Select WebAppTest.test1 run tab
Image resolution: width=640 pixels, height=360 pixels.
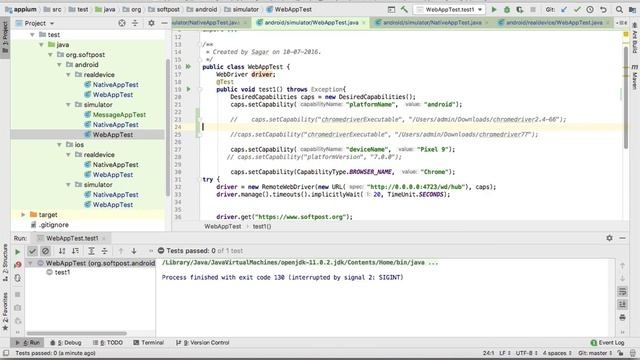tap(72, 238)
